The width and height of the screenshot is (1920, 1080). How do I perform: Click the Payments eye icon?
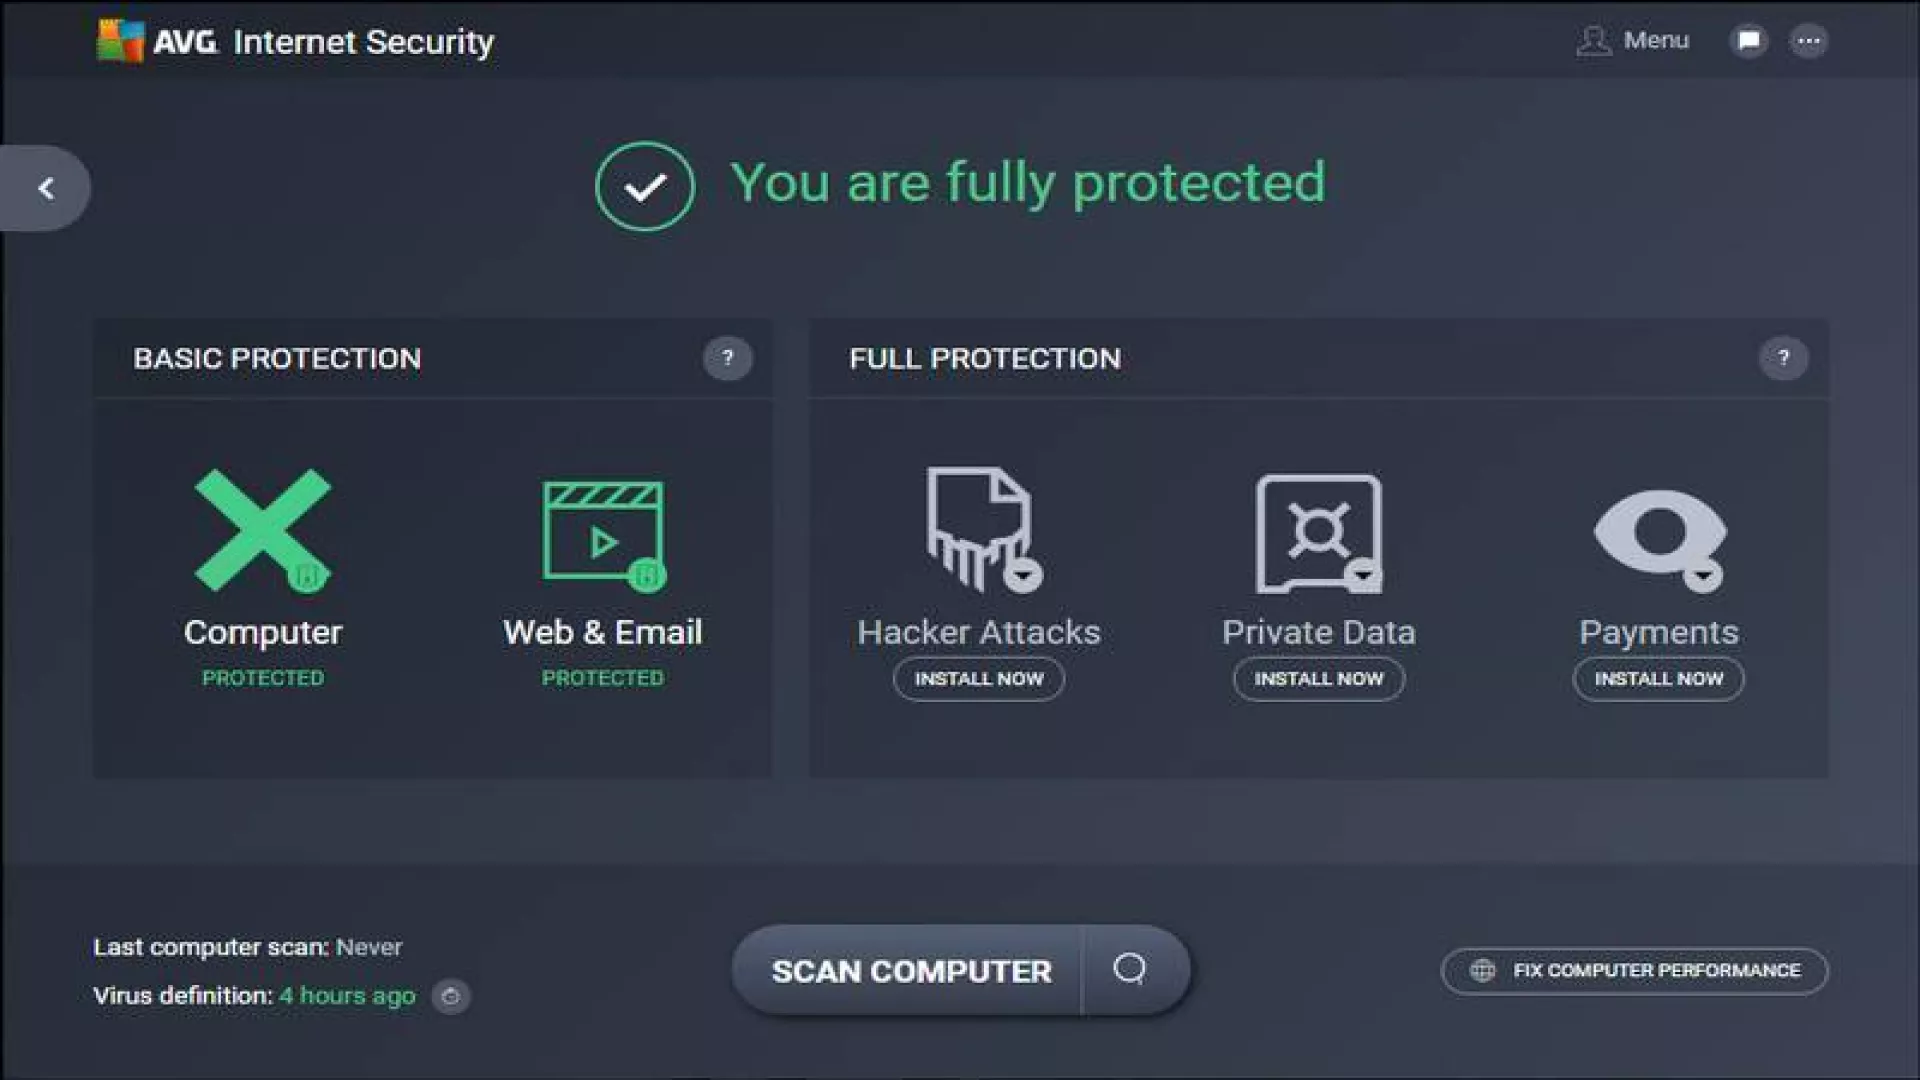(1659, 533)
